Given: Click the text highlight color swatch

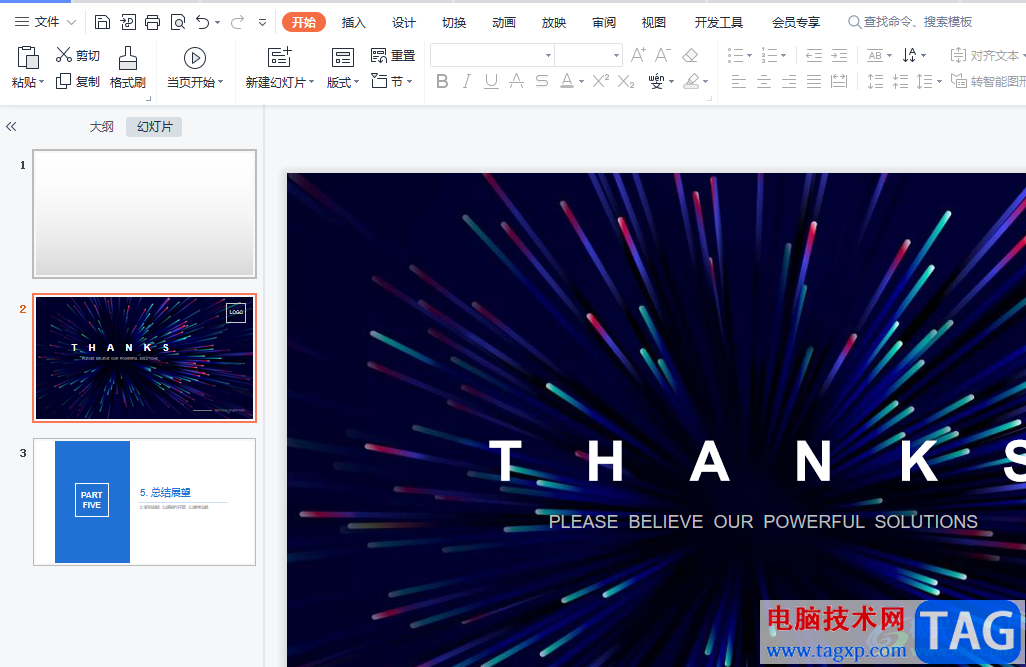Looking at the screenshot, I should [691, 81].
